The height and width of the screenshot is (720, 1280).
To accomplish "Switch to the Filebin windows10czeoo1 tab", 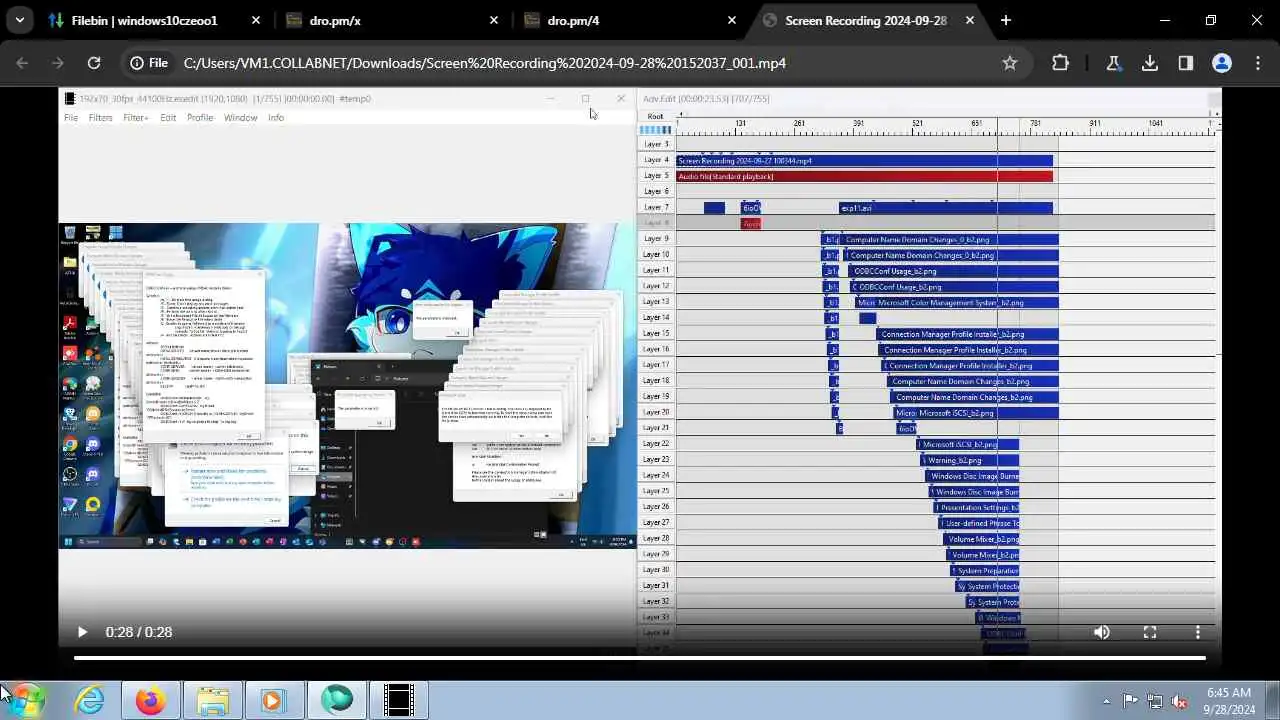I will (145, 20).
